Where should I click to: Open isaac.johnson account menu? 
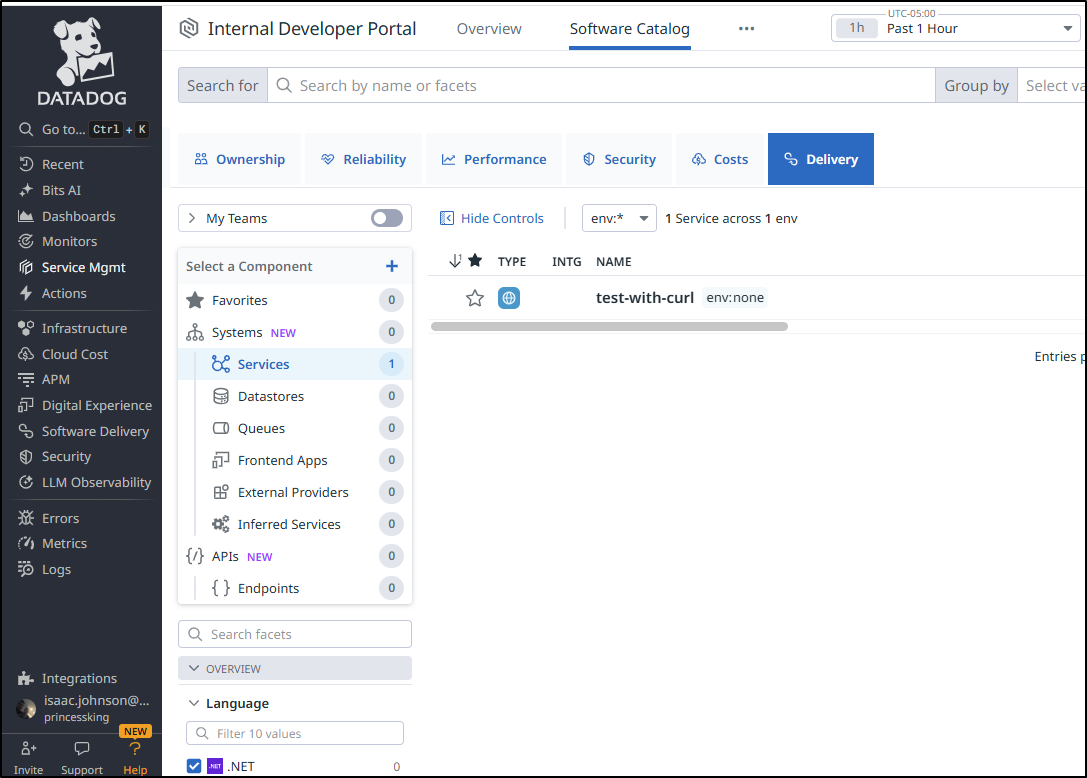[x=82, y=708]
